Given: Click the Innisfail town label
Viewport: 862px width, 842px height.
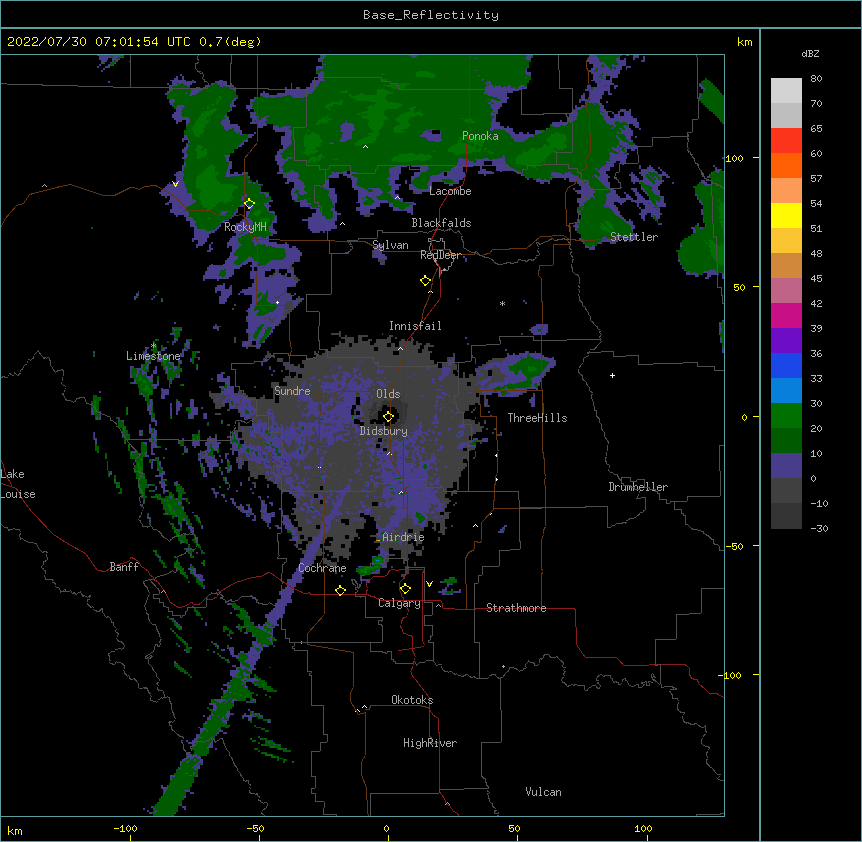Looking at the screenshot, I should 415,326.
